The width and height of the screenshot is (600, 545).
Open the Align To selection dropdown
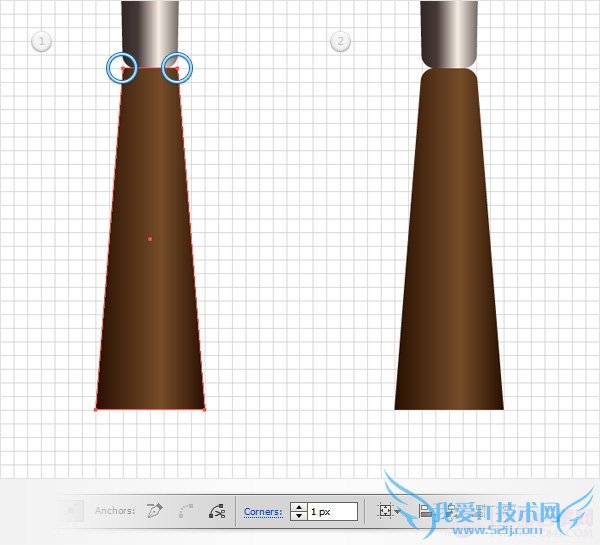point(389,511)
